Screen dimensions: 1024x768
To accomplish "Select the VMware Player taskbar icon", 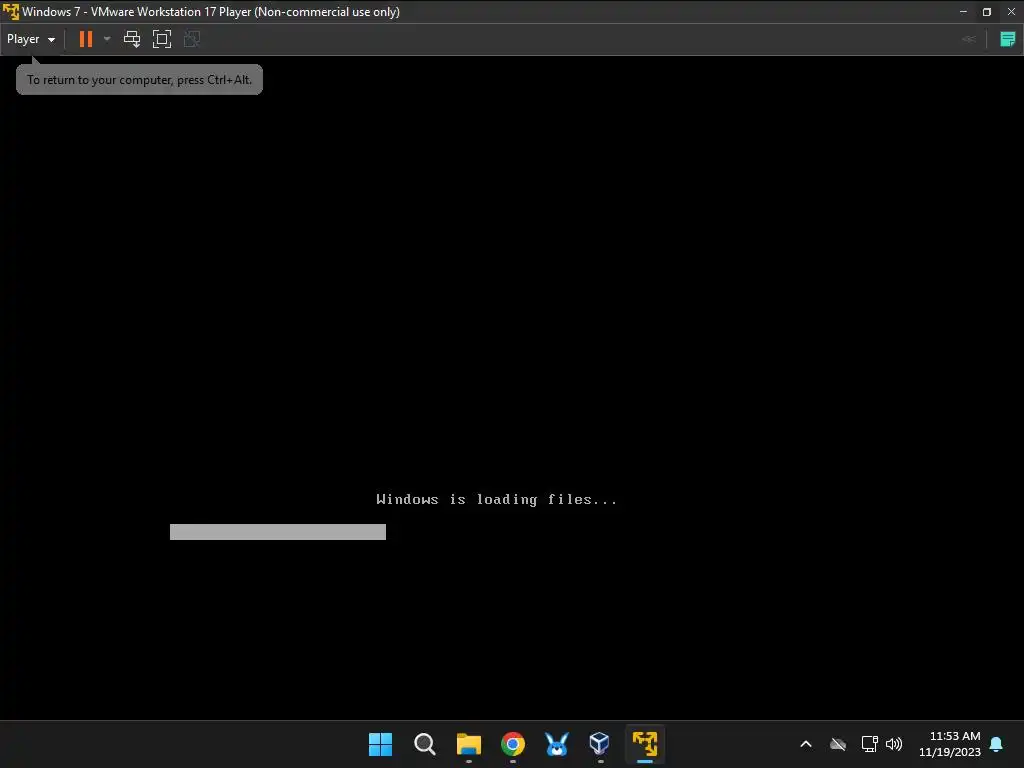I will (645, 744).
